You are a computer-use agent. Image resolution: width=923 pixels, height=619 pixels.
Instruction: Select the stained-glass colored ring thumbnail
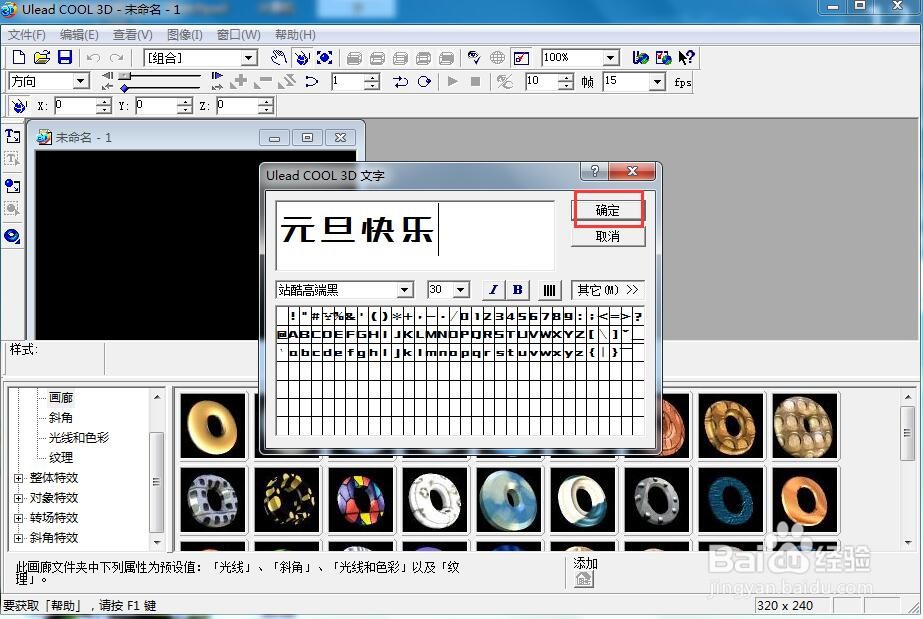click(361, 500)
